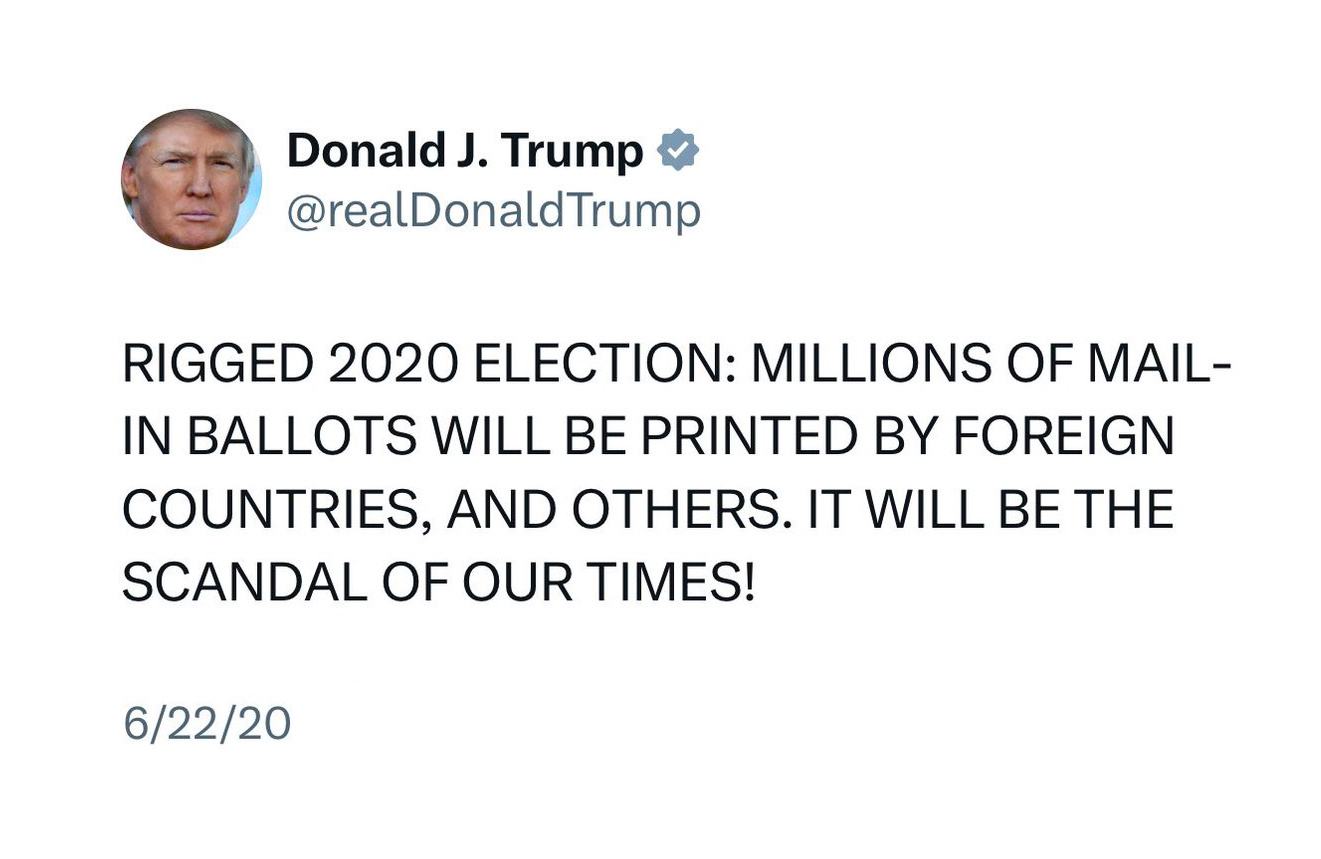Click the word ELECTION: in first line
This screenshot has height=859, width=1321.
(x=604, y=364)
